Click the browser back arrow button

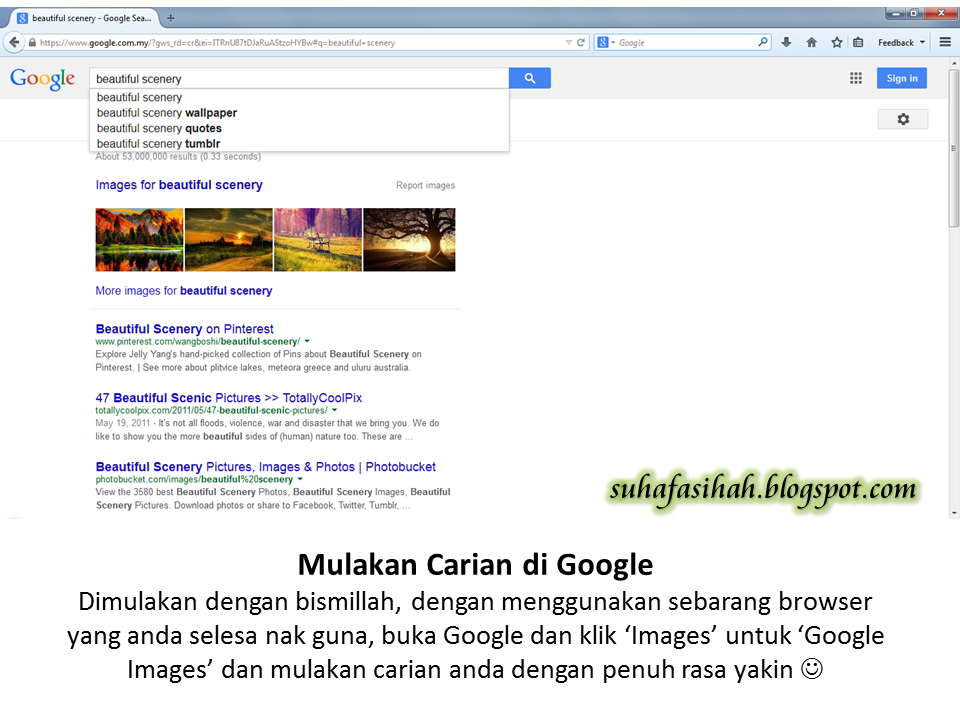click(x=14, y=42)
